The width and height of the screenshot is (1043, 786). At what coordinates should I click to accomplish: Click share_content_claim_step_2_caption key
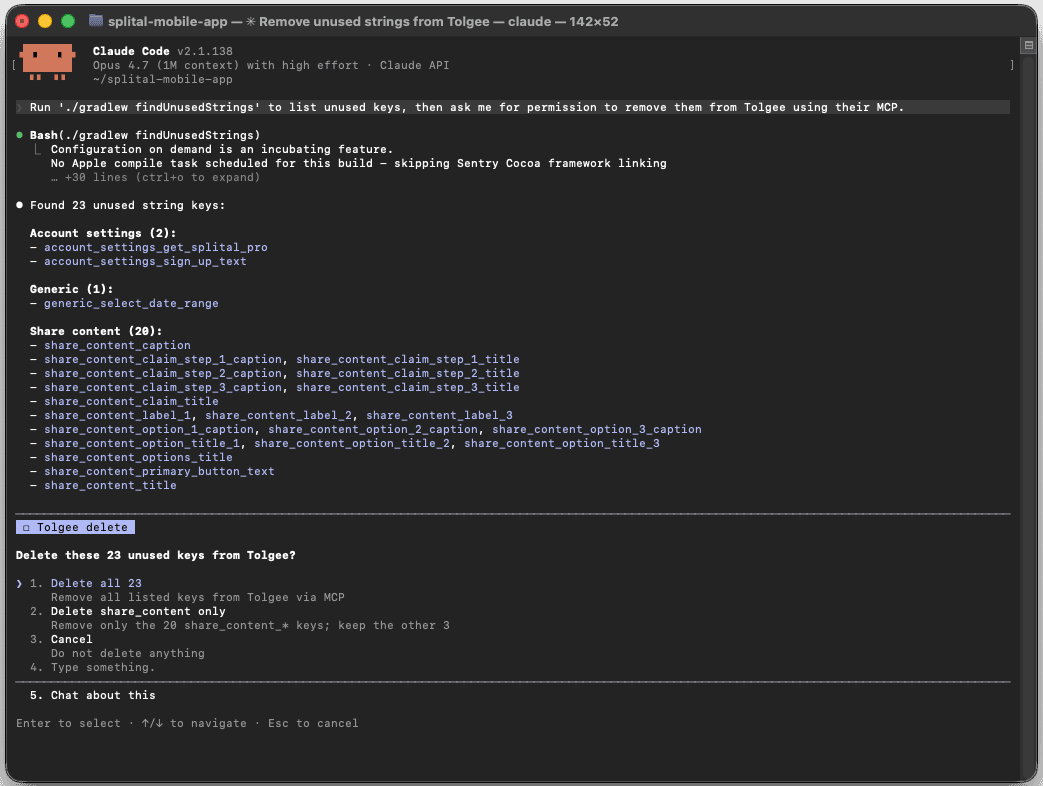163,373
